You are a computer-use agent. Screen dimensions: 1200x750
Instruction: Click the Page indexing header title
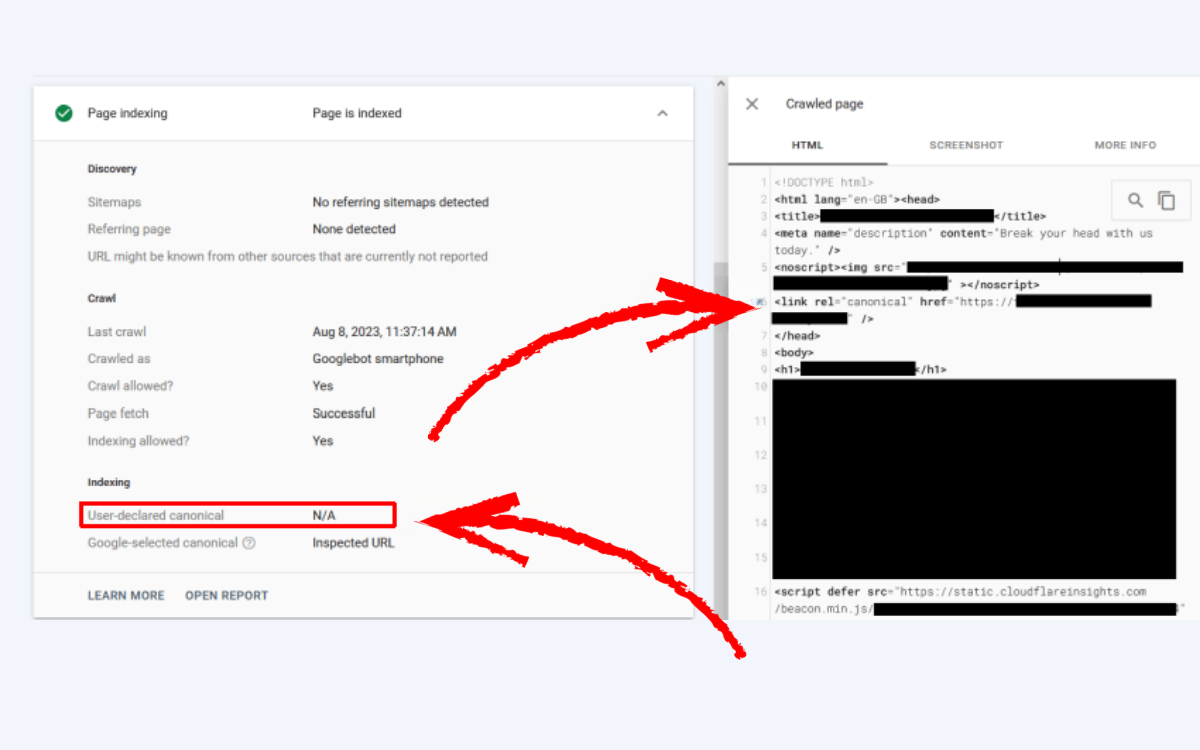tap(128, 114)
